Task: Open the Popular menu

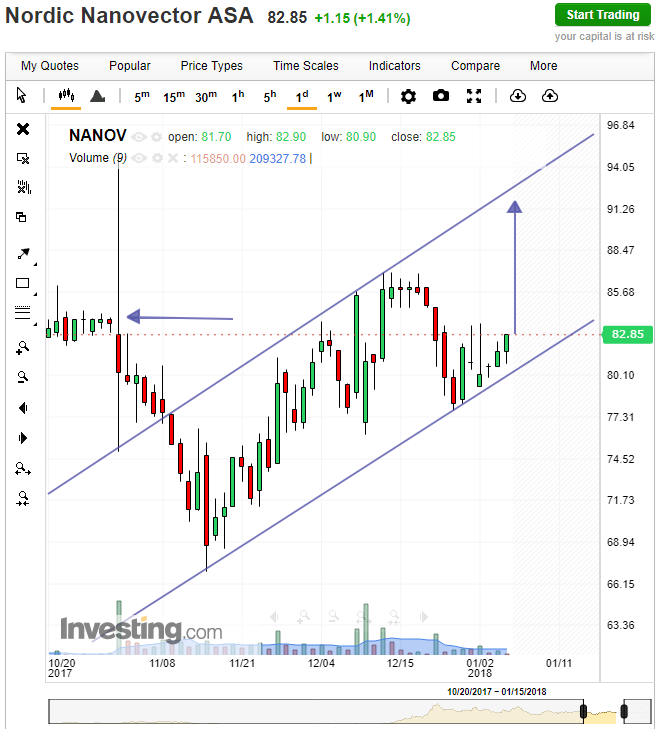Action: point(130,66)
